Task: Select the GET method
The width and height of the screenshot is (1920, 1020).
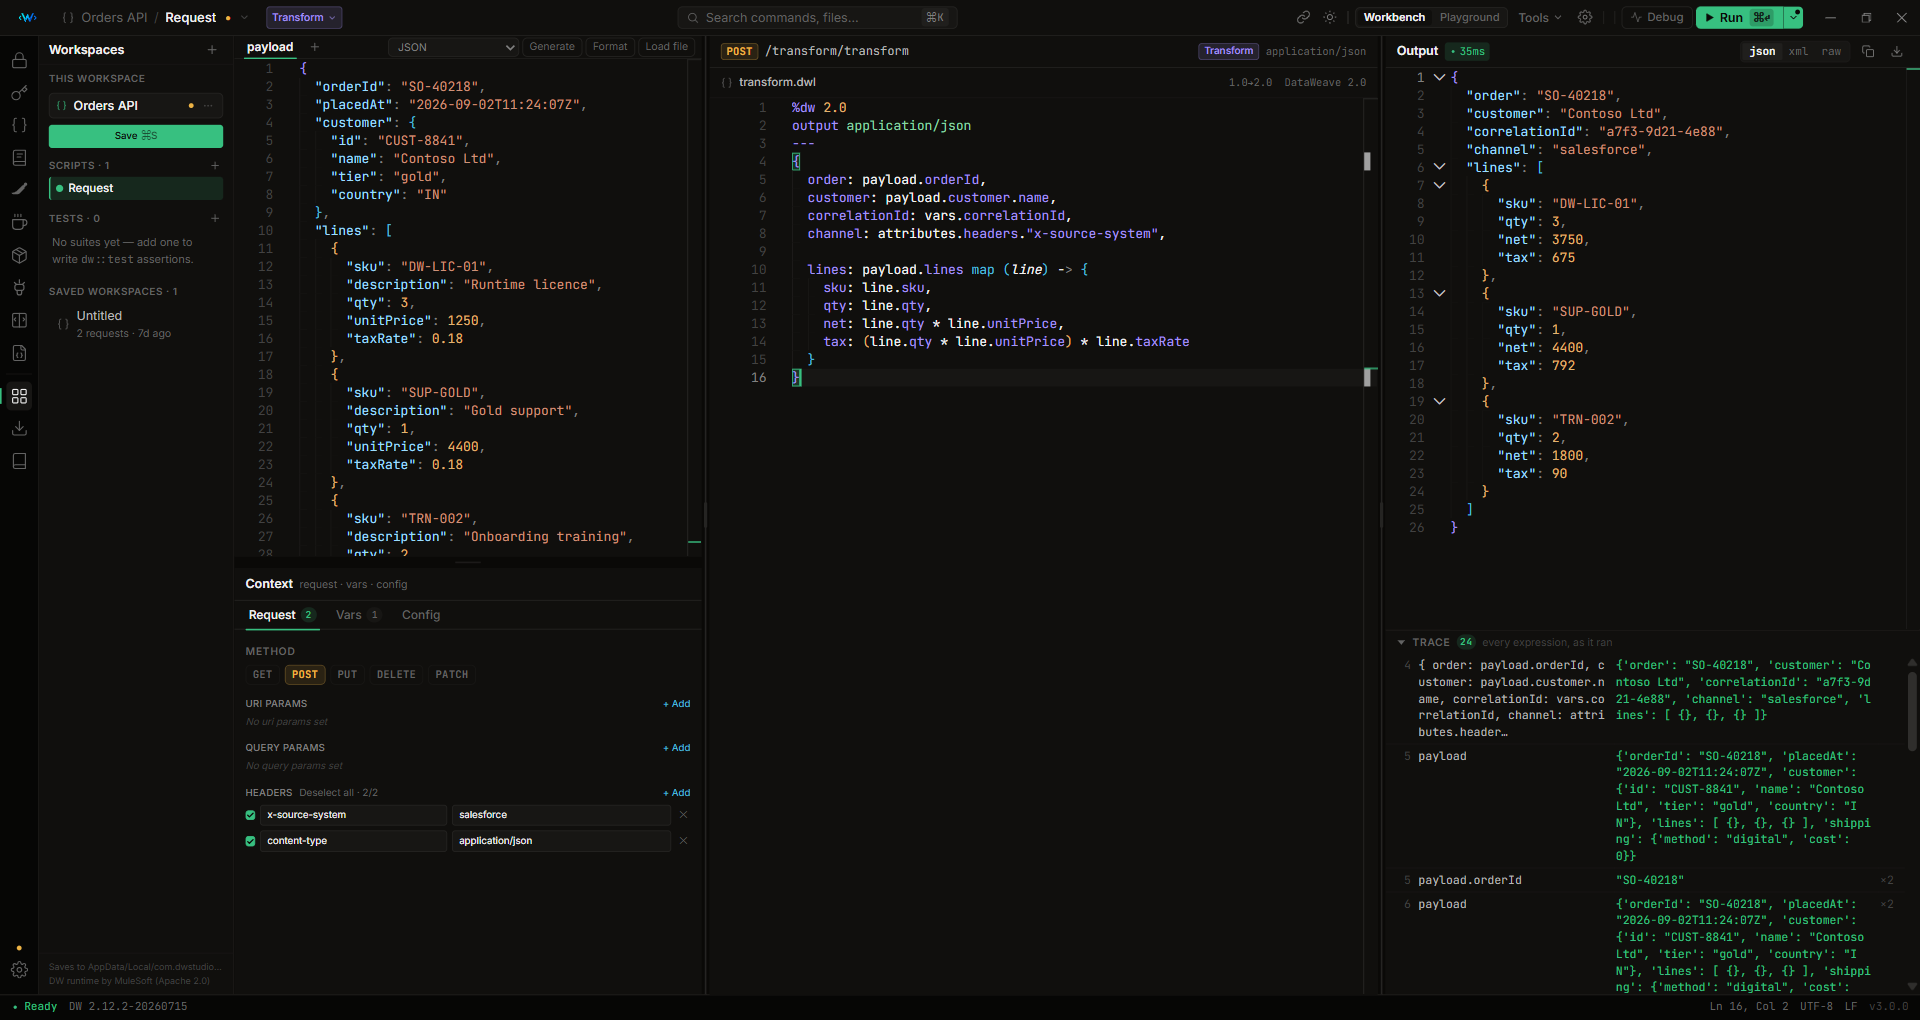Action: [263, 675]
